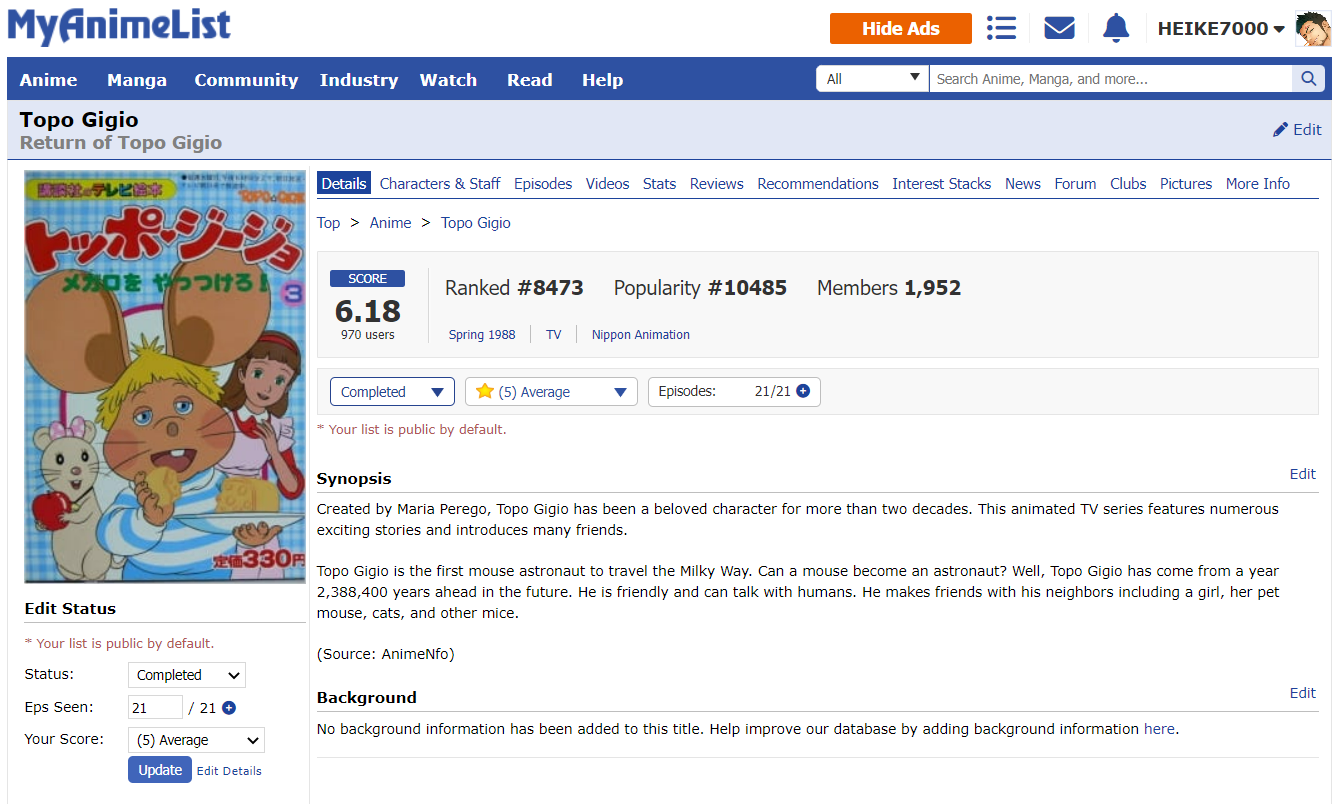The width and height of the screenshot is (1338, 804).
Task: Open the HEIKE7000 username menu
Action: (1220, 29)
